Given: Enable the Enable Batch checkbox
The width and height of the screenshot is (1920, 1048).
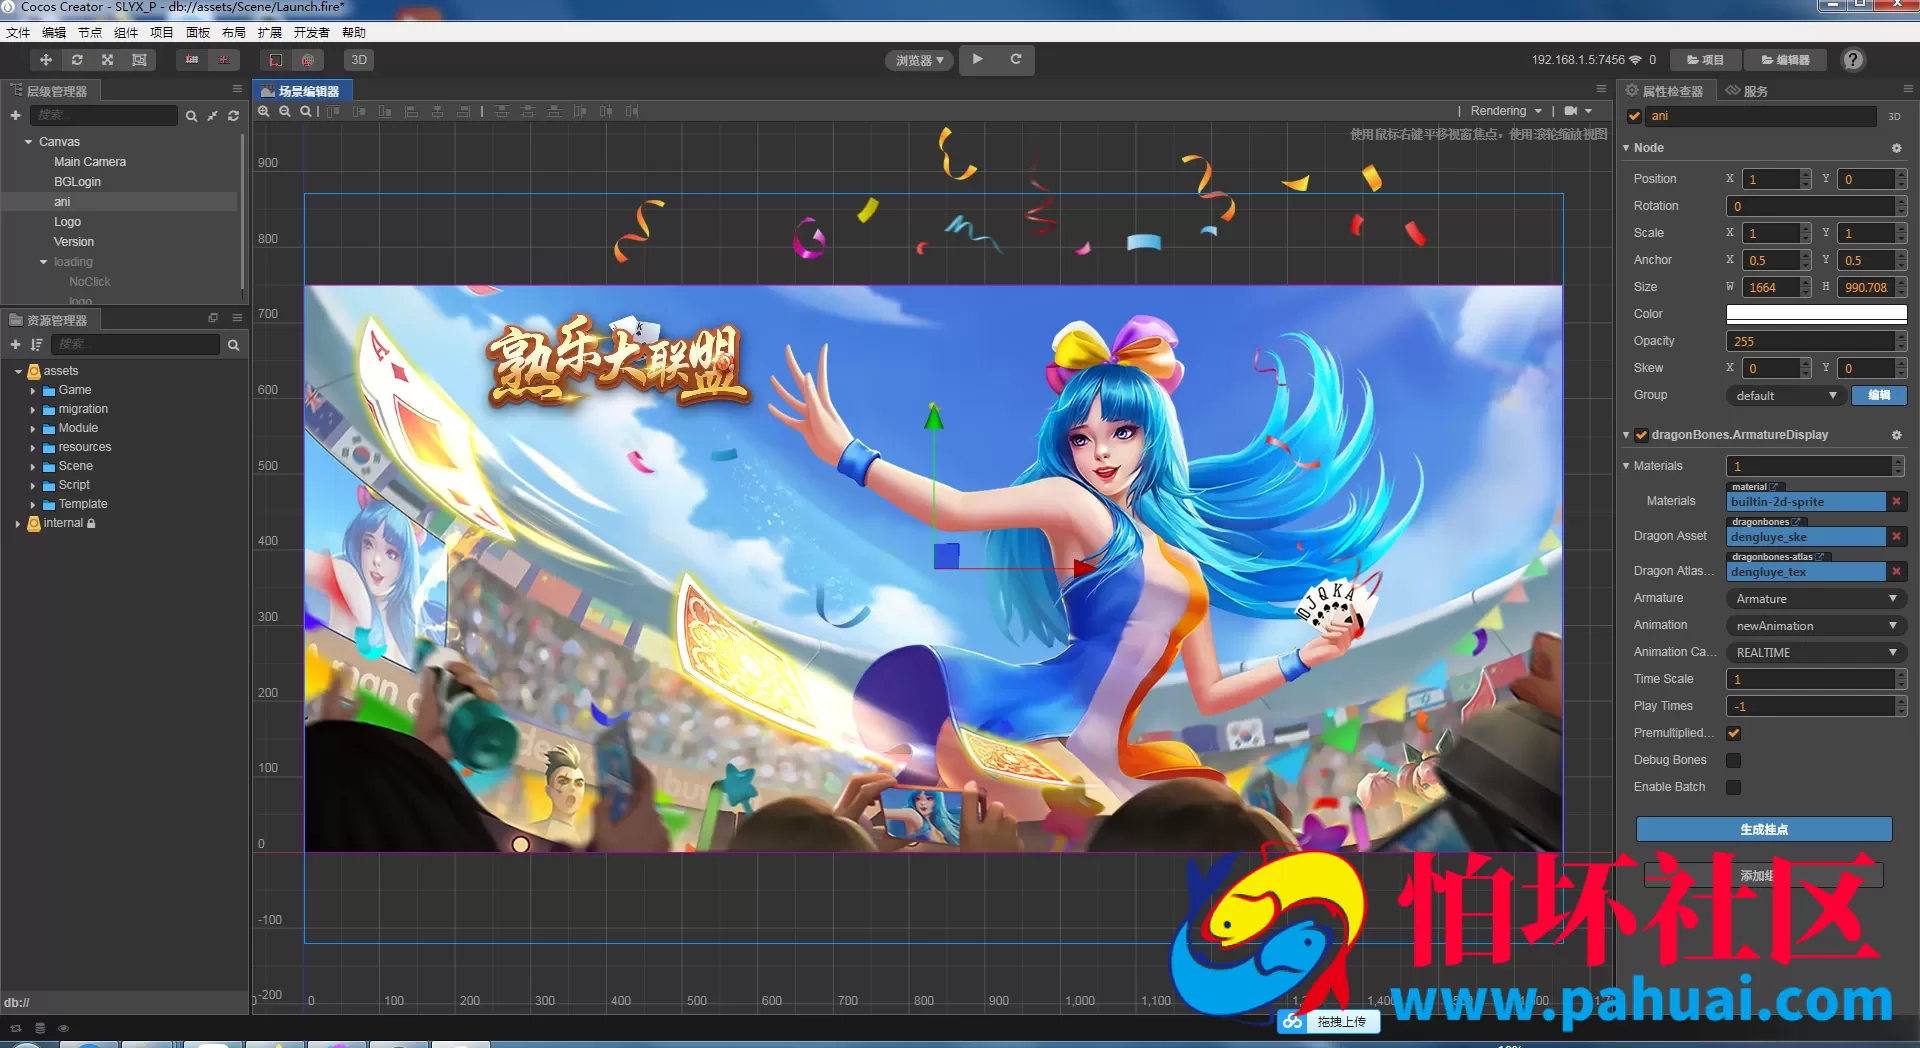Looking at the screenshot, I should pyautogui.click(x=1734, y=787).
